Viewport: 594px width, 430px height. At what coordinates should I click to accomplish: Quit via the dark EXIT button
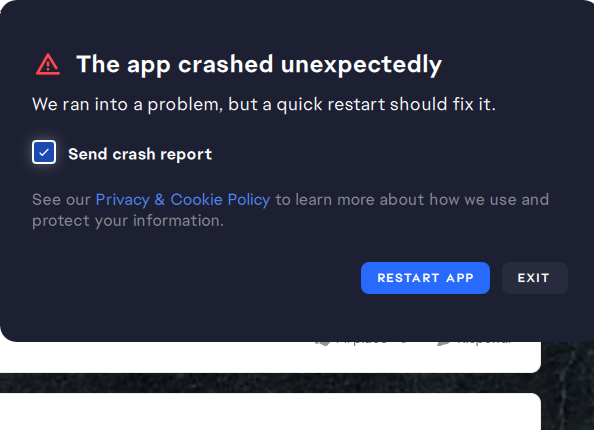(535, 278)
